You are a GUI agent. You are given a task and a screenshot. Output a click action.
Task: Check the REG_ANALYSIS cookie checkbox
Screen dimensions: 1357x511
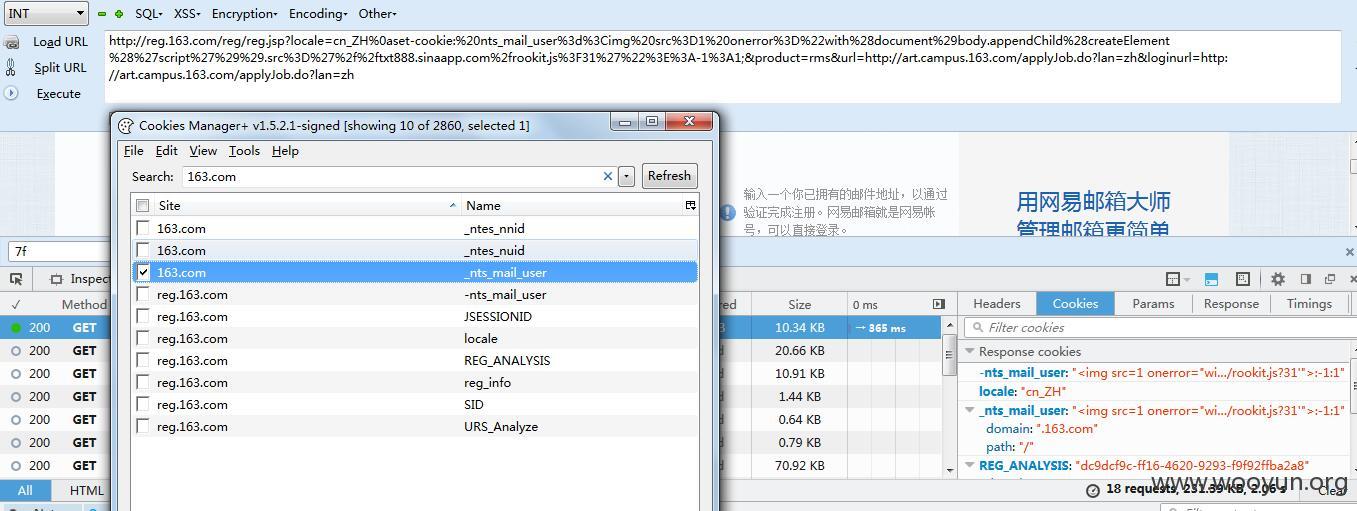click(143, 360)
